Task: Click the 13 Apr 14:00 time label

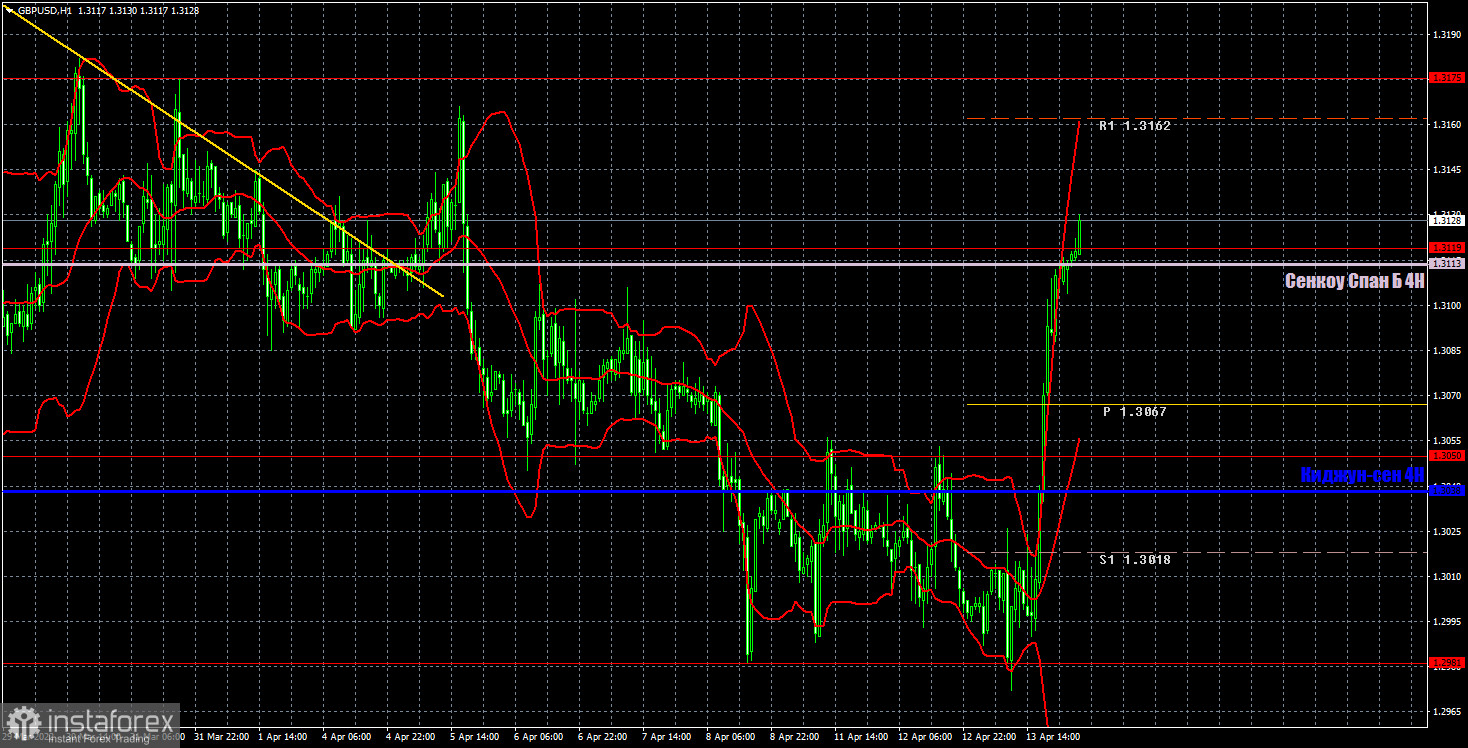Action: 1051,737
